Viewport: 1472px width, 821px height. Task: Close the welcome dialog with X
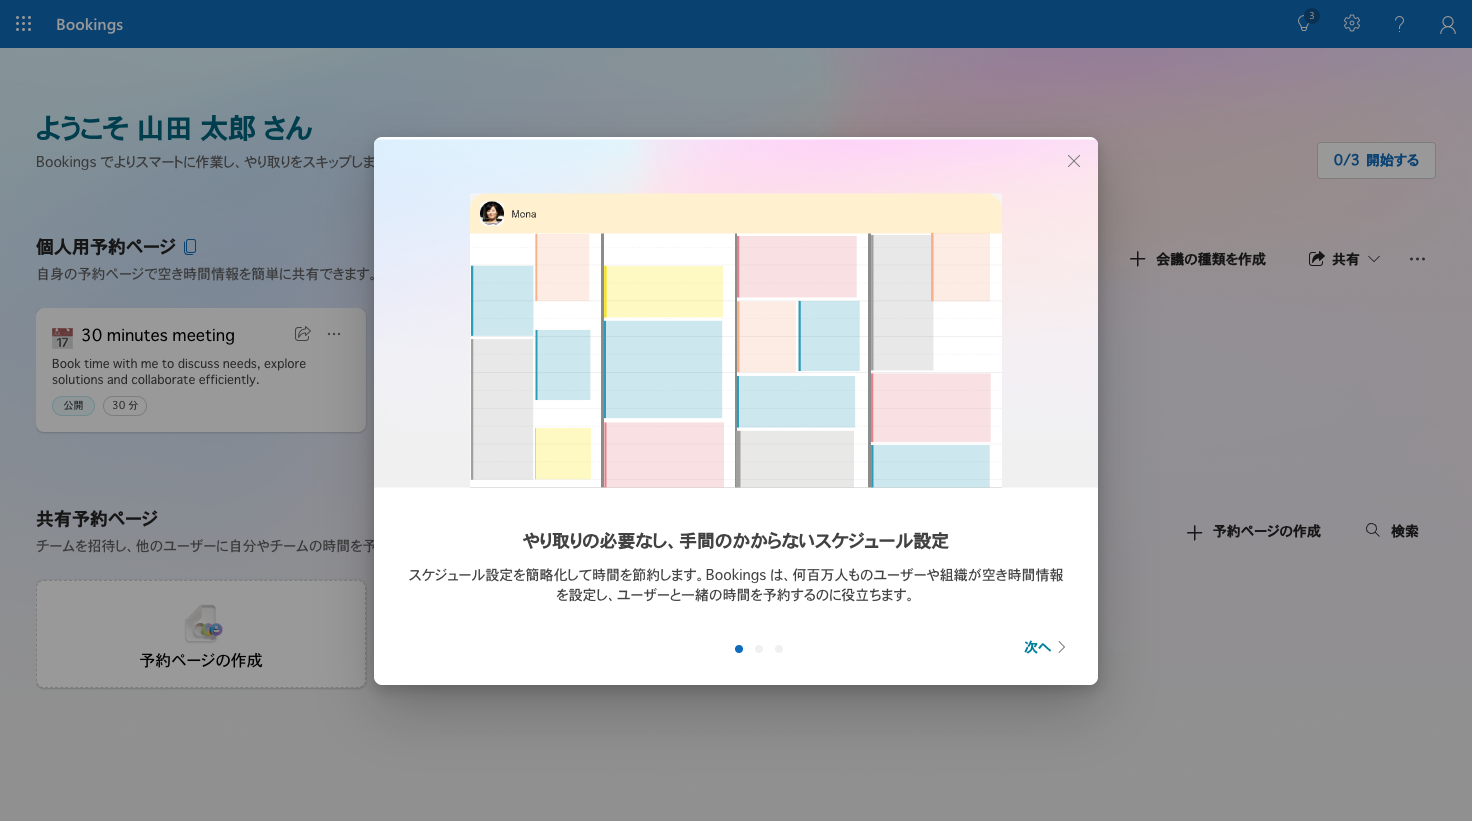(x=1074, y=161)
